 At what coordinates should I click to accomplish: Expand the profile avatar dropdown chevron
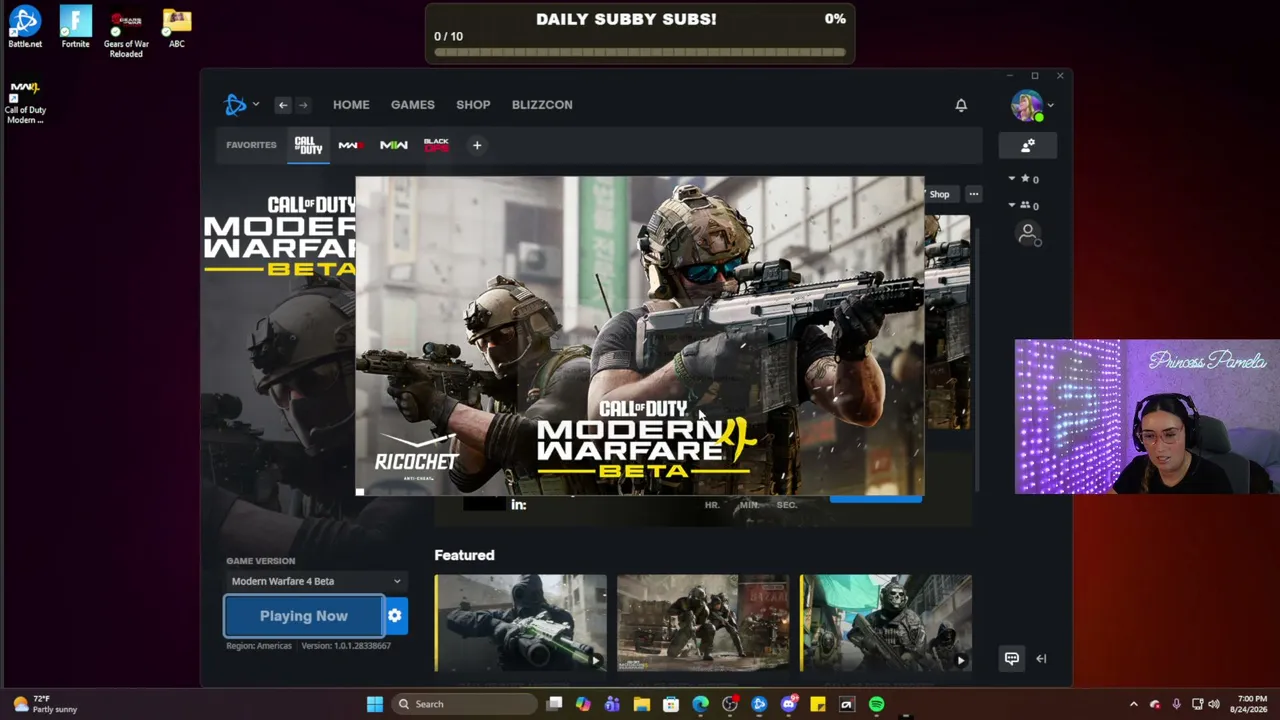pos(1051,105)
